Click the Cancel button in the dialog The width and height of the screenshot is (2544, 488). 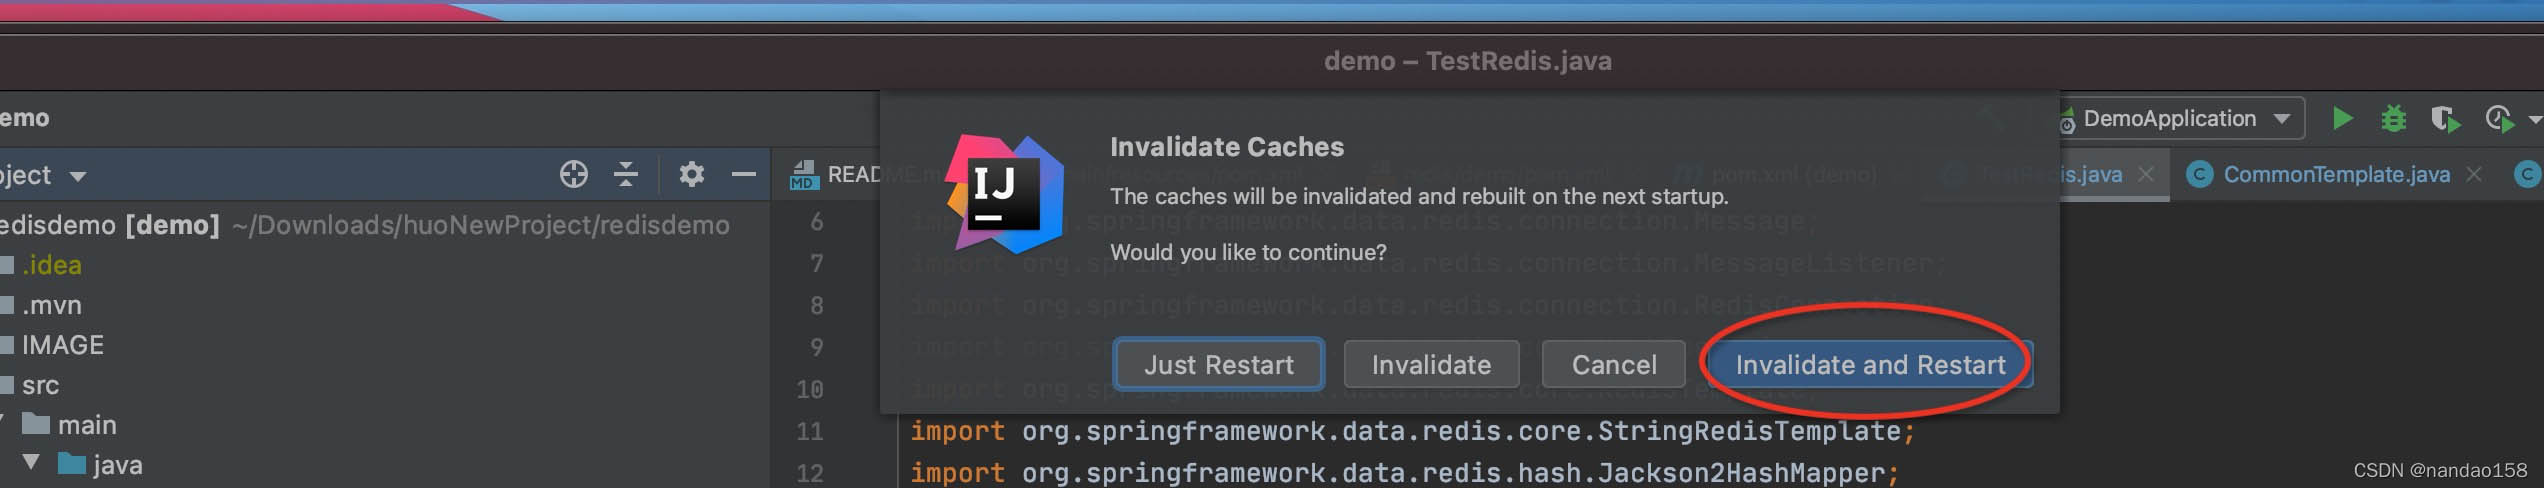[x=1614, y=364]
